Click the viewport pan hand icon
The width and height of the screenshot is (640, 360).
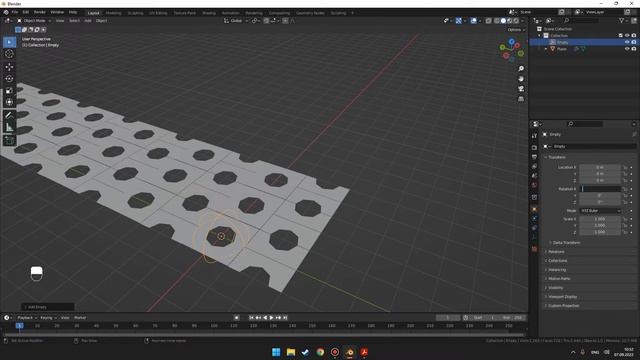(x=521, y=79)
